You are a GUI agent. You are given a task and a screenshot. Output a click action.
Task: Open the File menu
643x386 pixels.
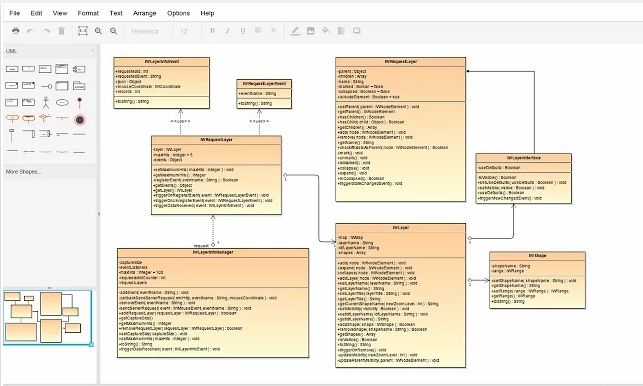(15, 13)
